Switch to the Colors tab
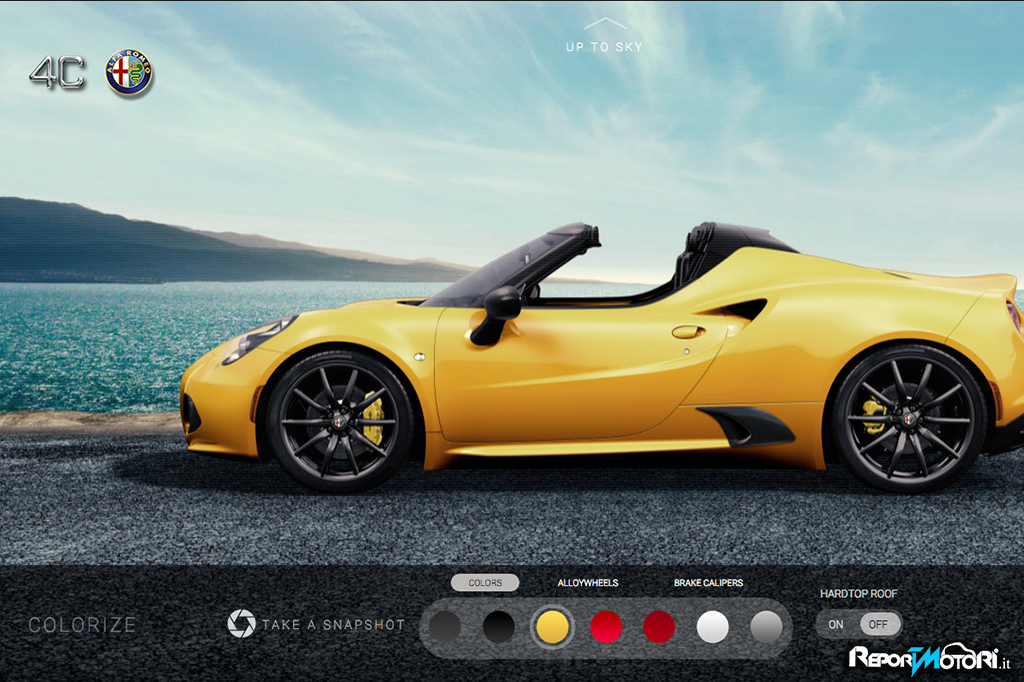 485,583
